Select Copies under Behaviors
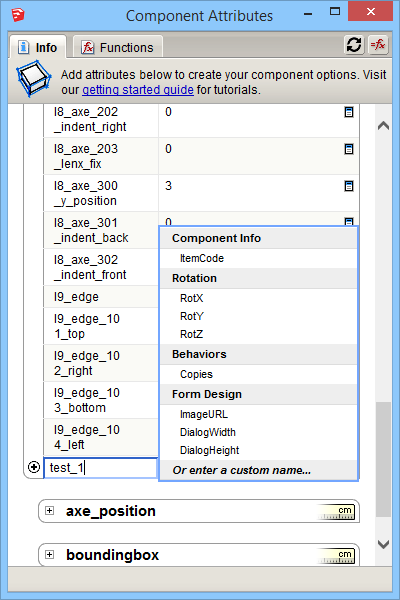Image resolution: width=400 pixels, height=600 pixels. tap(196, 374)
